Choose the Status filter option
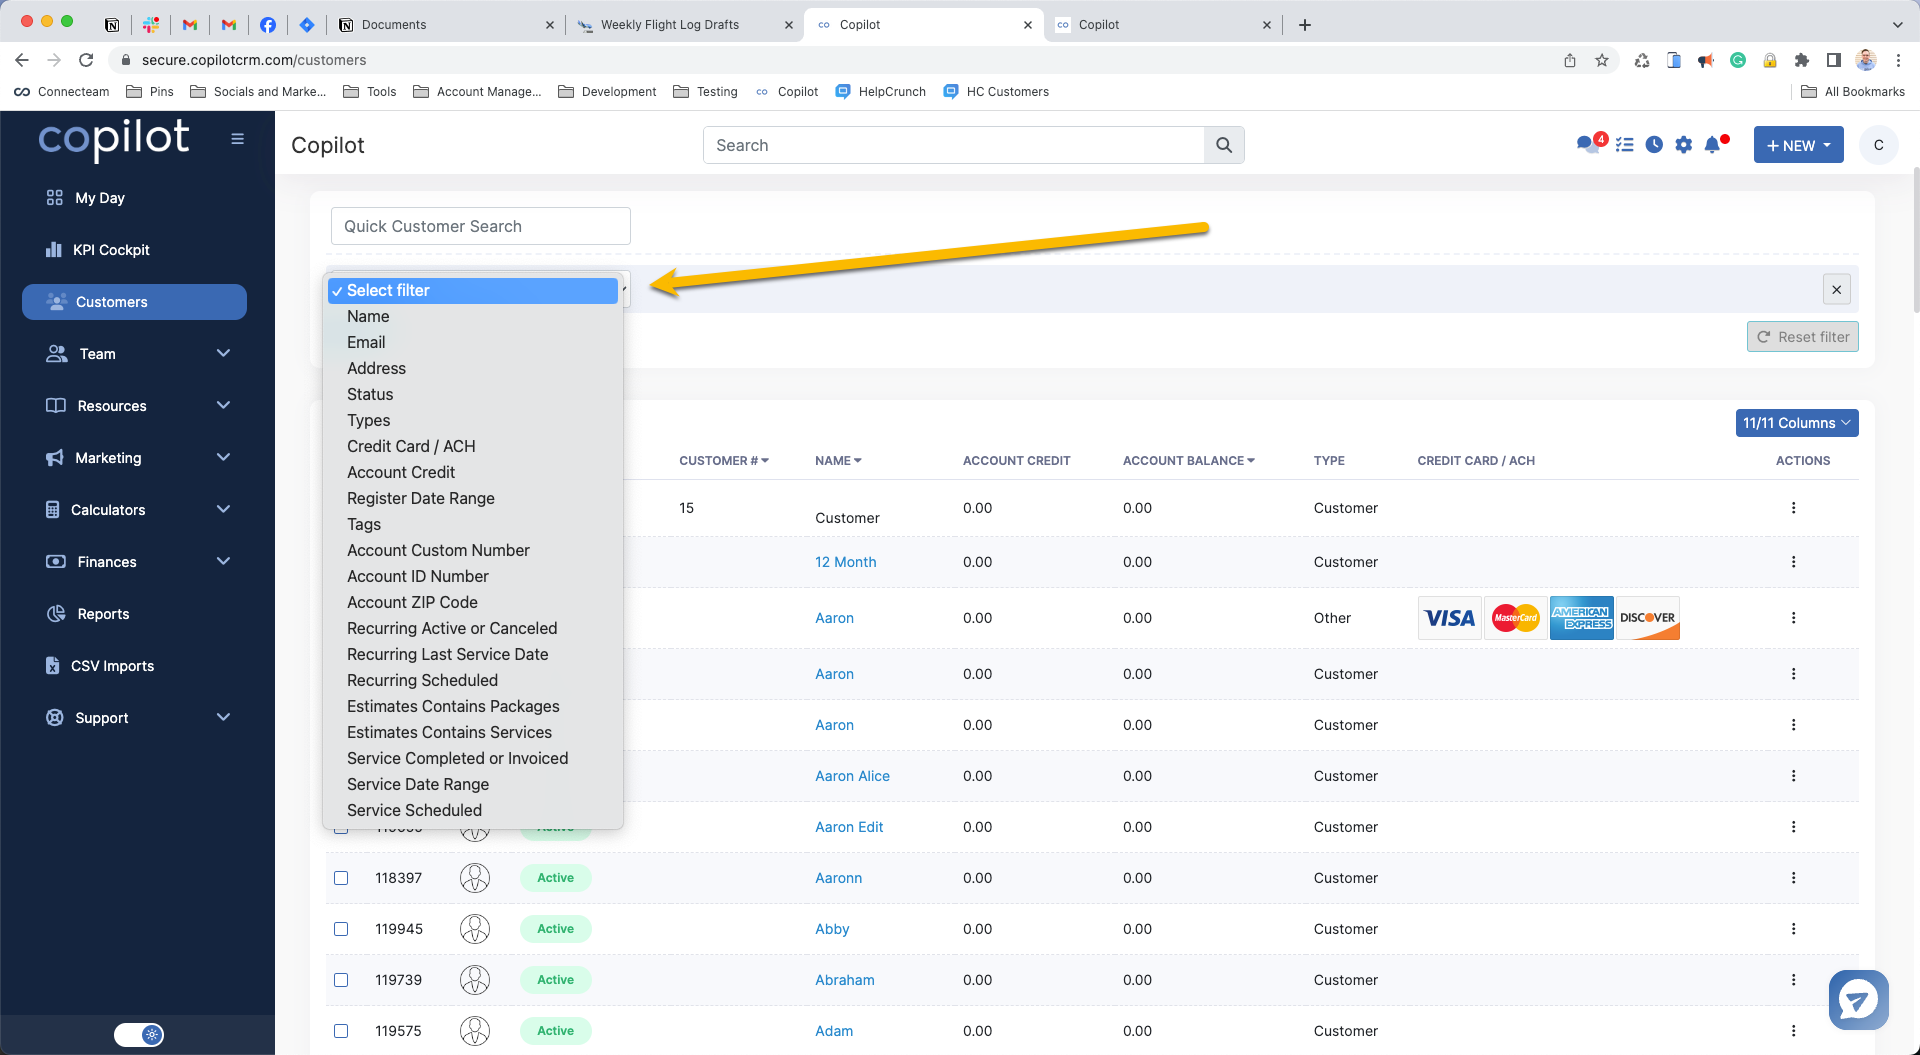The image size is (1920, 1055). point(473,394)
